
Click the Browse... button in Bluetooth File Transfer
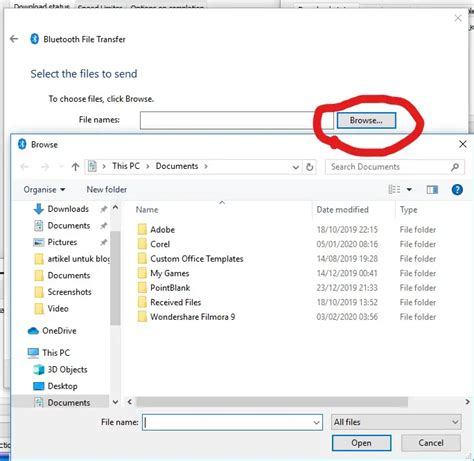pos(366,120)
